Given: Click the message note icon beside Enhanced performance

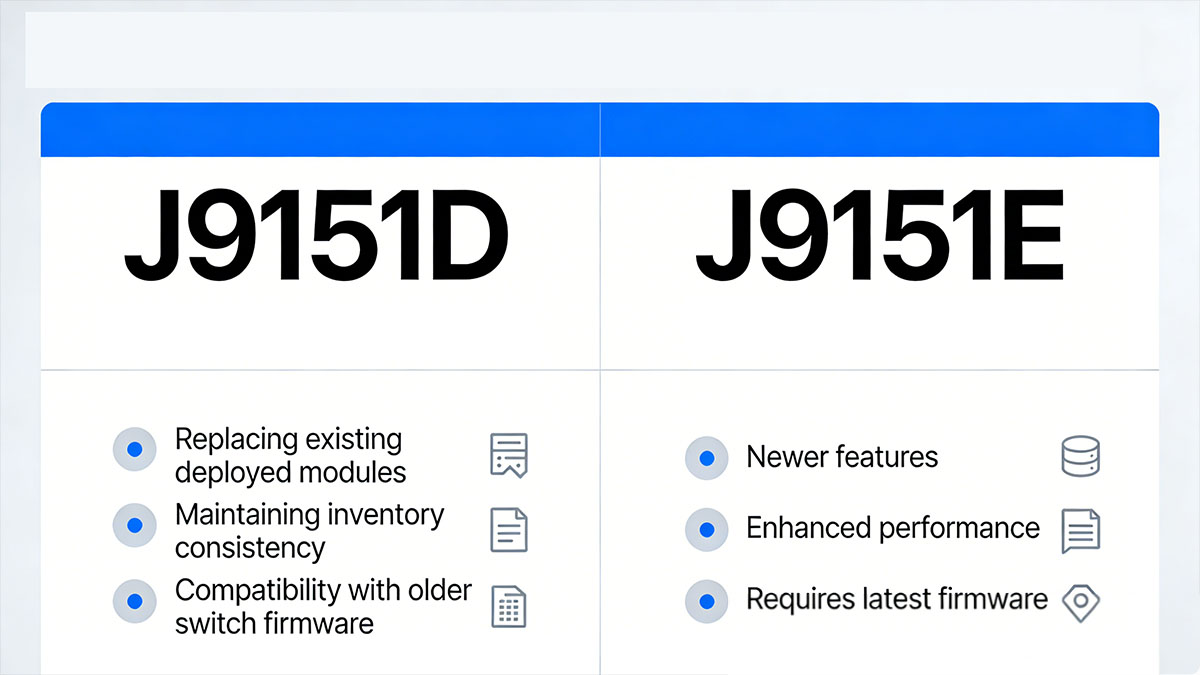Looking at the screenshot, I should (1080, 530).
